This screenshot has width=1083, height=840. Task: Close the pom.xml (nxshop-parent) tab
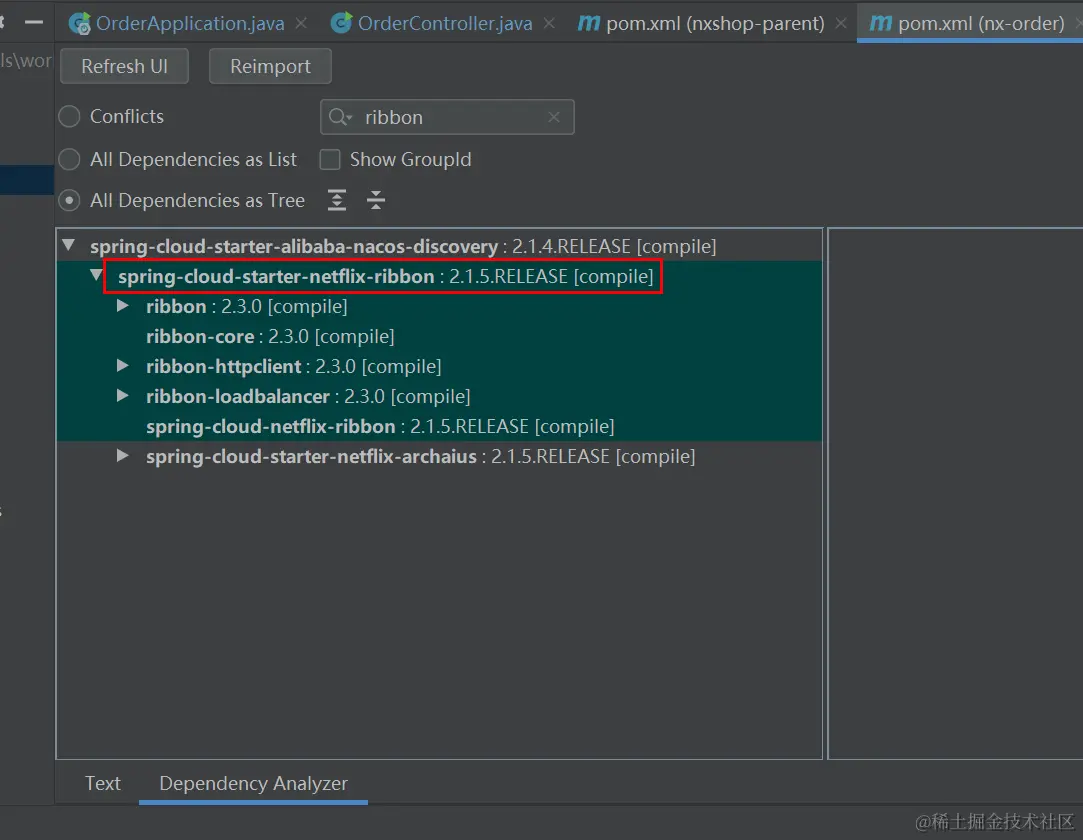coord(841,23)
